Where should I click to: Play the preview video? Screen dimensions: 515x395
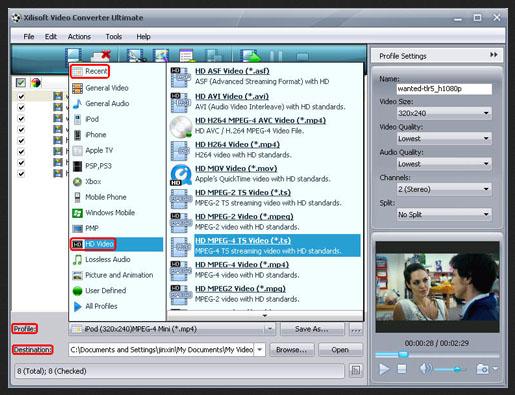pos(384,369)
